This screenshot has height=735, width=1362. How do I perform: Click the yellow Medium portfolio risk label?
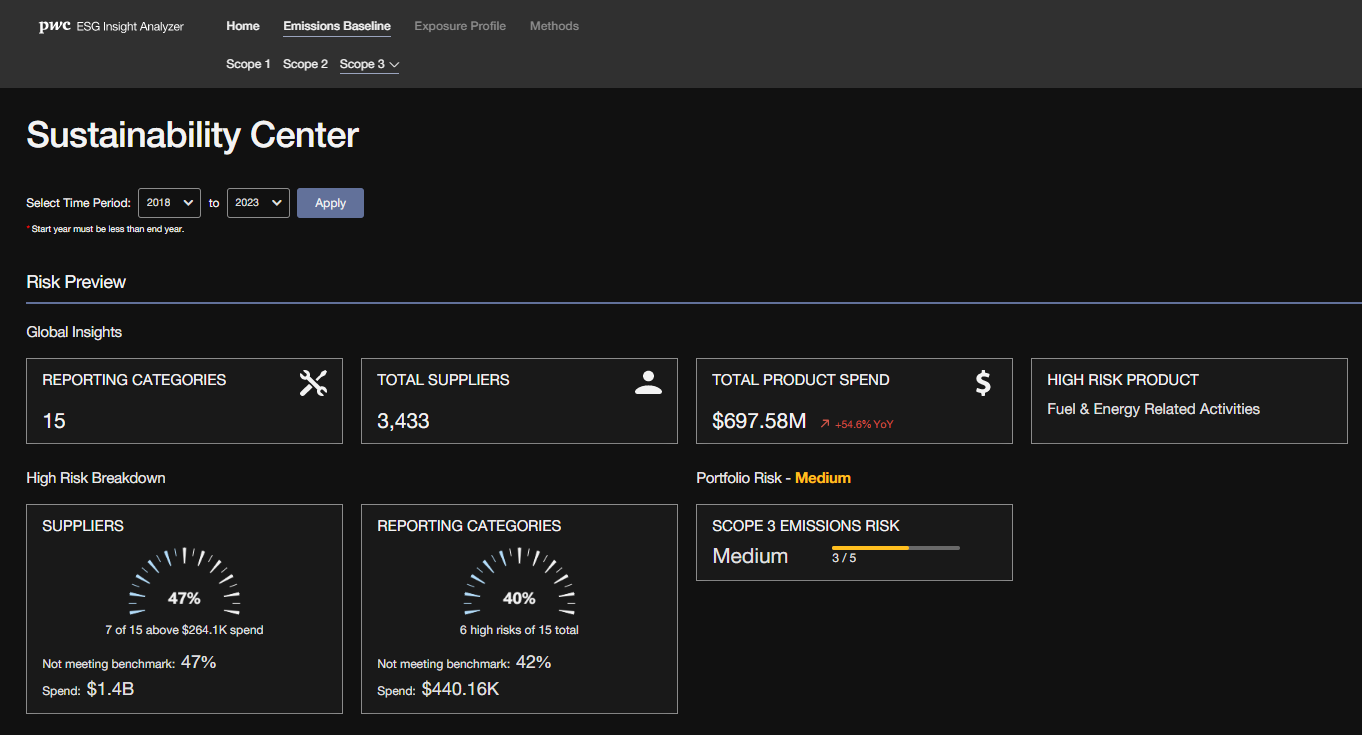click(822, 478)
